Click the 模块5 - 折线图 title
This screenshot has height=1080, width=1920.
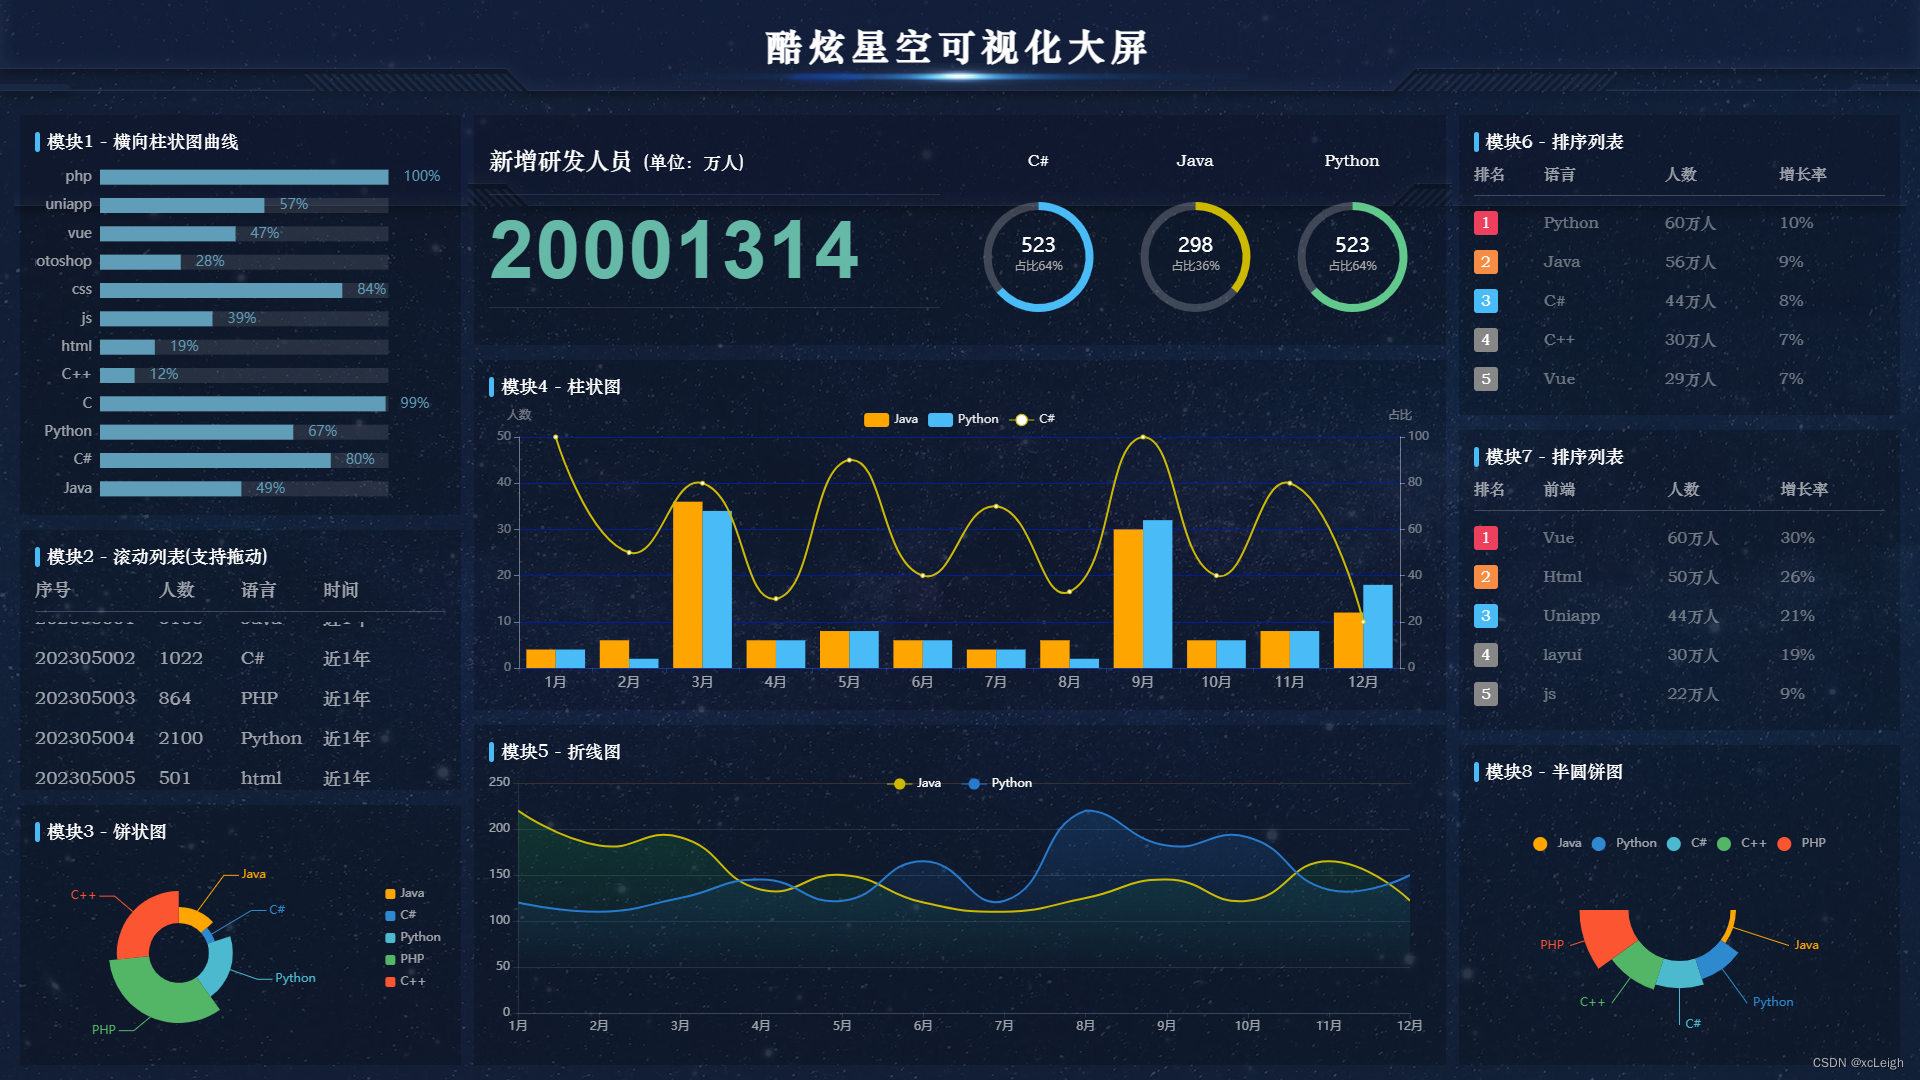click(561, 752)
